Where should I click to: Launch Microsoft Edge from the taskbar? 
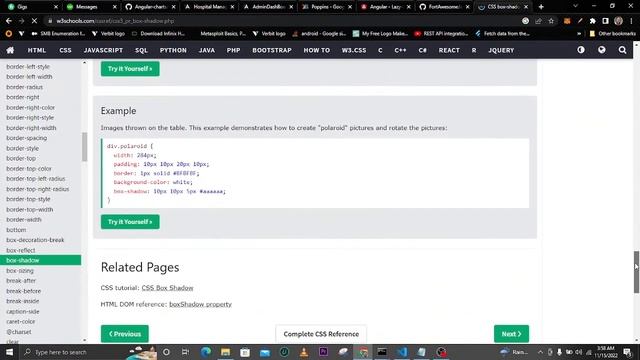206,352
